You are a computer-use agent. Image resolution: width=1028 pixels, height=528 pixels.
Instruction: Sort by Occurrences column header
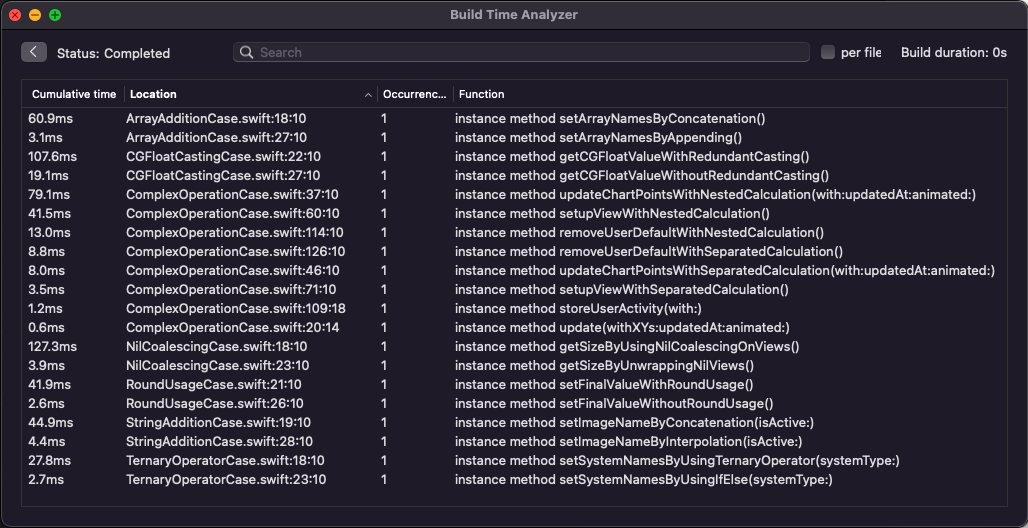[414, 95]
